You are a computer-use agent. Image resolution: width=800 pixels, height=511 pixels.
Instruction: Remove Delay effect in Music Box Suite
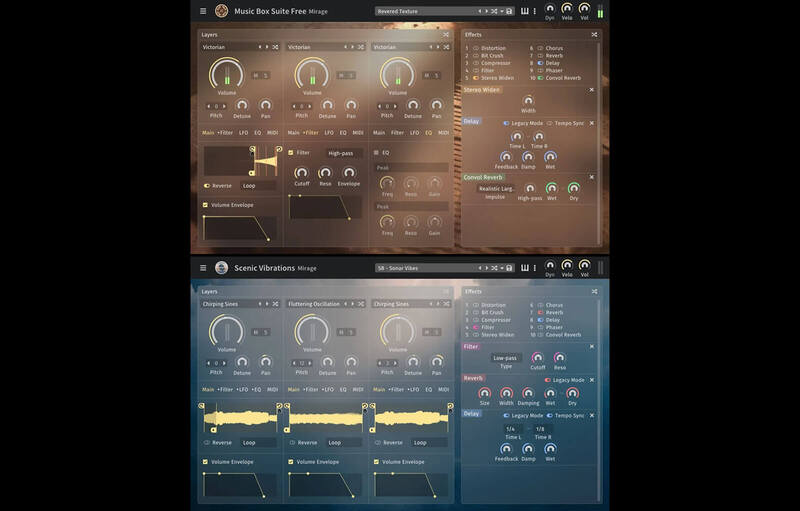(x=592, y=123)
